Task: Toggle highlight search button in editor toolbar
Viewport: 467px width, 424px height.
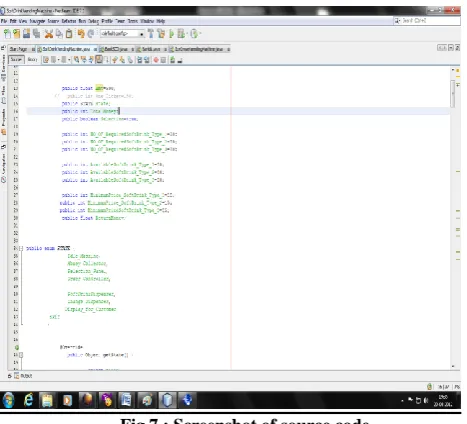Action: tap(99, 60)
